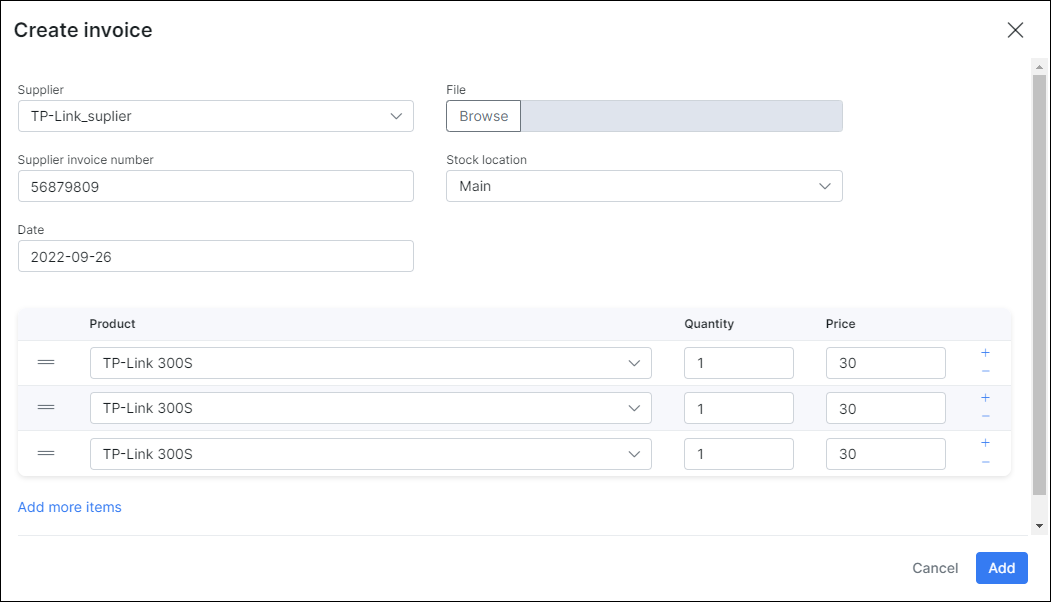1051x602 pixels.
Task: Click the second row's Price field
Action: point(885,408)
